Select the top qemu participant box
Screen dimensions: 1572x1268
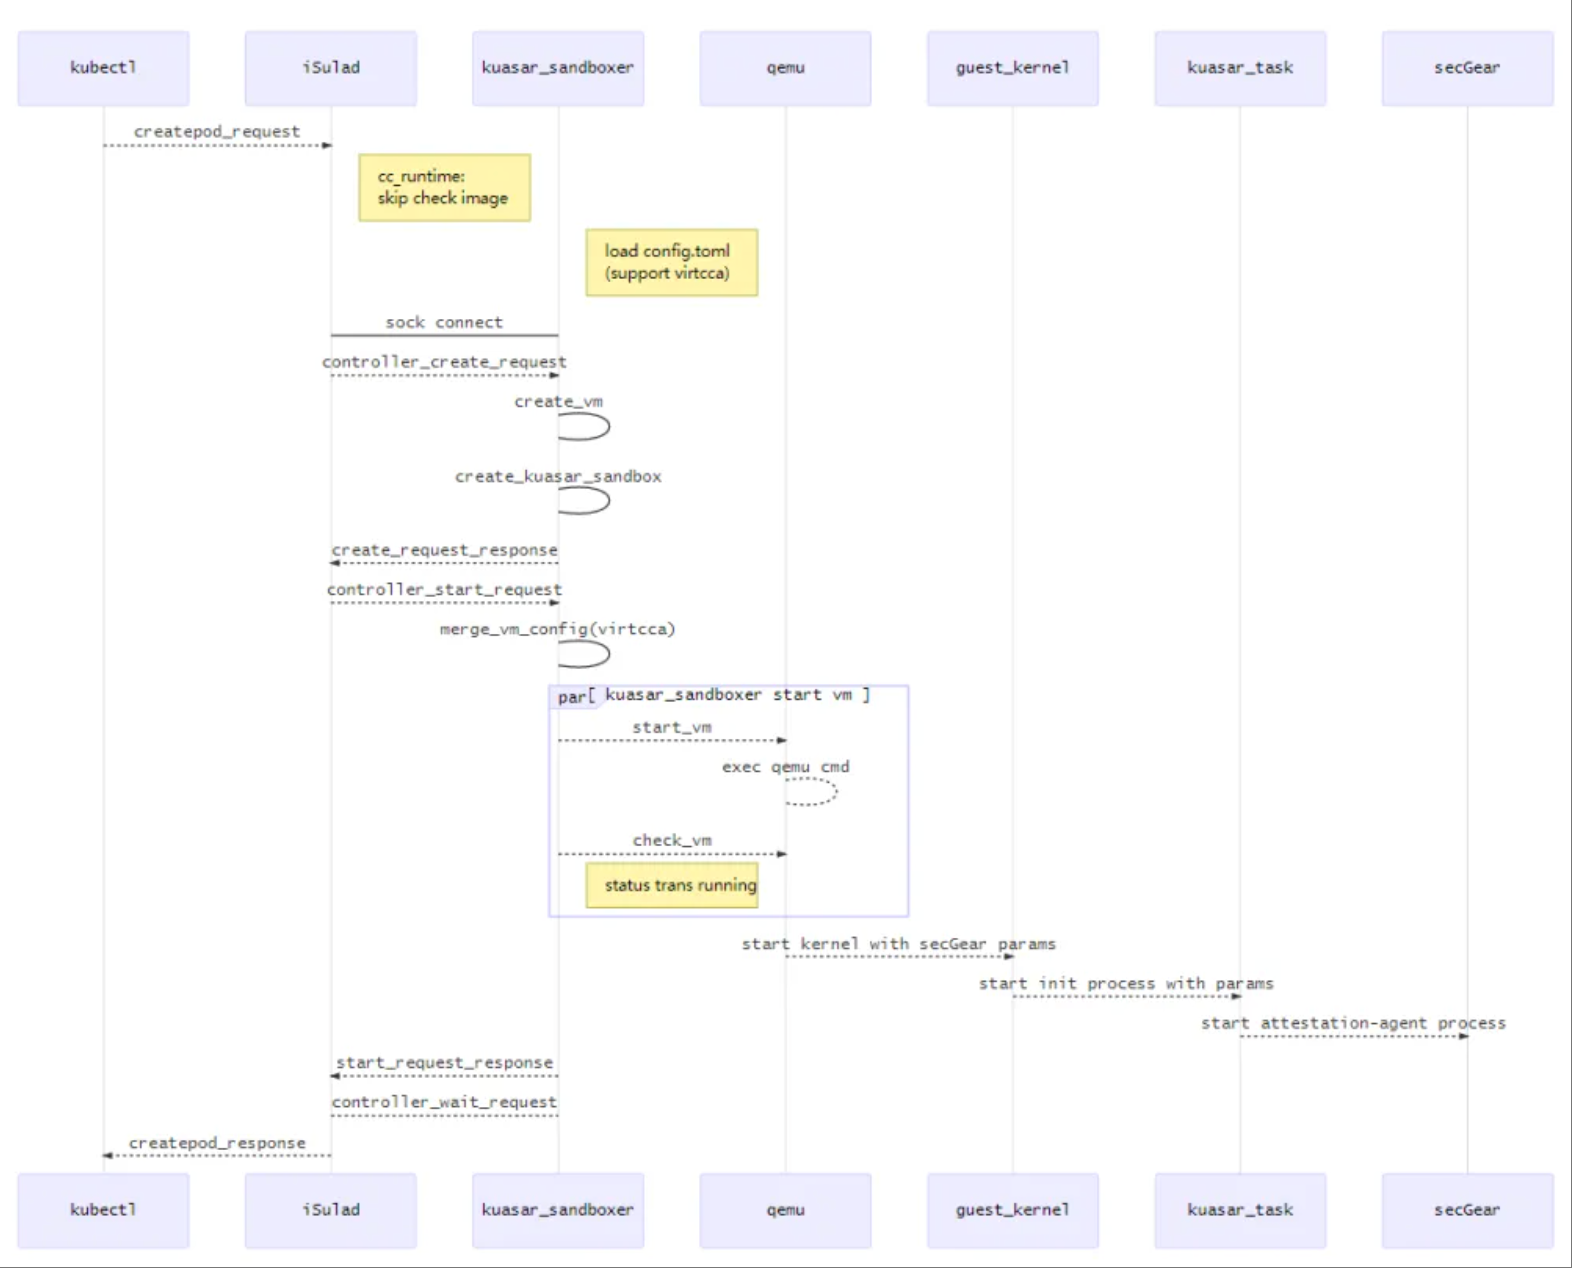point(785,68)
